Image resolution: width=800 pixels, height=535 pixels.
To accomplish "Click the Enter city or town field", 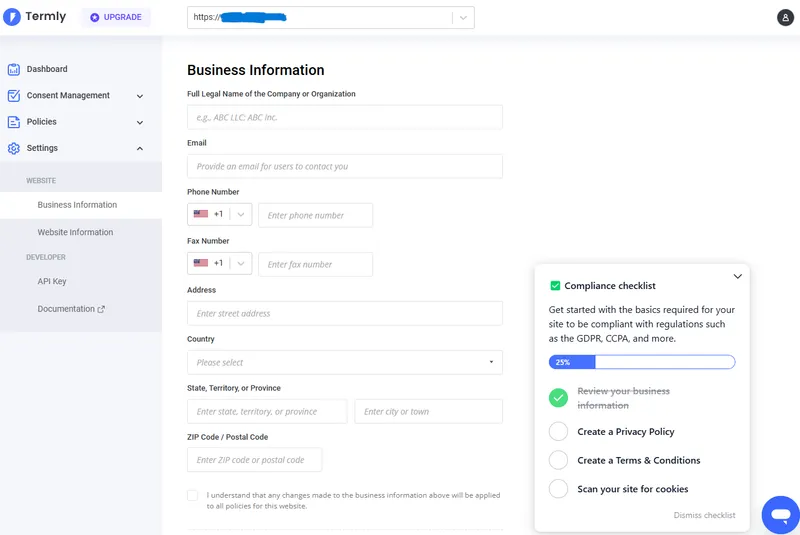I will tap(429, 411).
